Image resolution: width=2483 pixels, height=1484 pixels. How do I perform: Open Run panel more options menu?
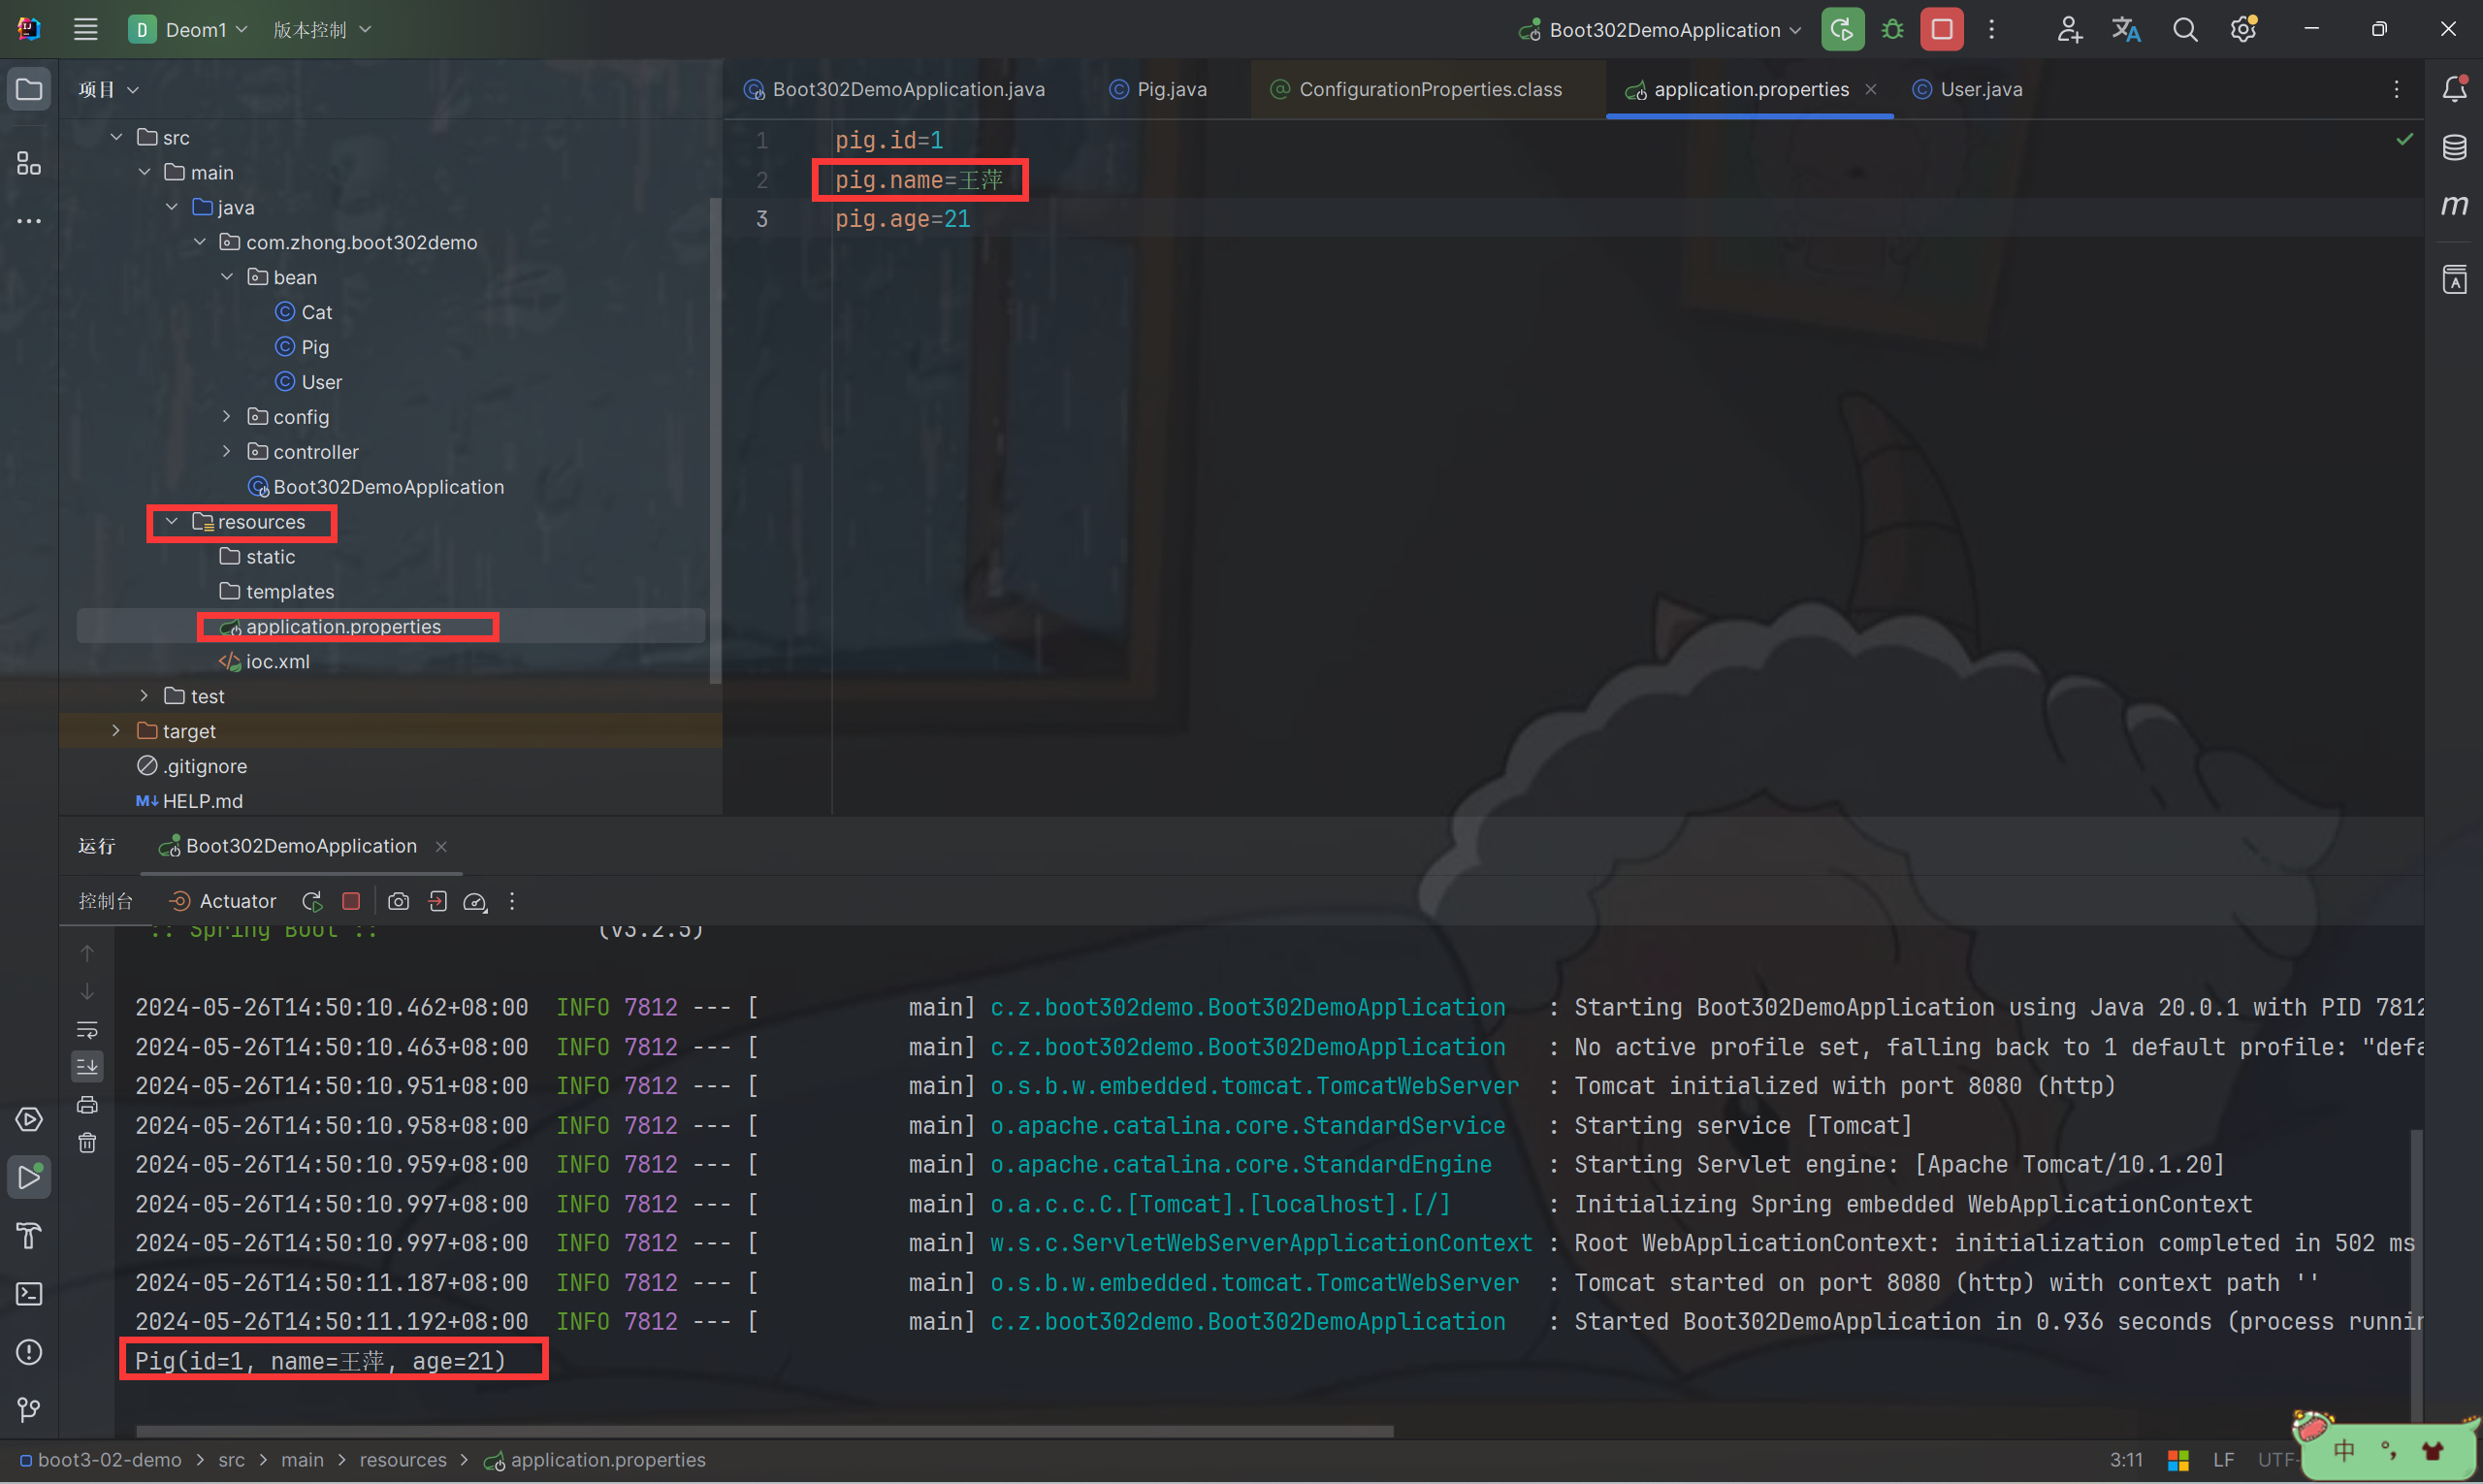tap(512, 901)
